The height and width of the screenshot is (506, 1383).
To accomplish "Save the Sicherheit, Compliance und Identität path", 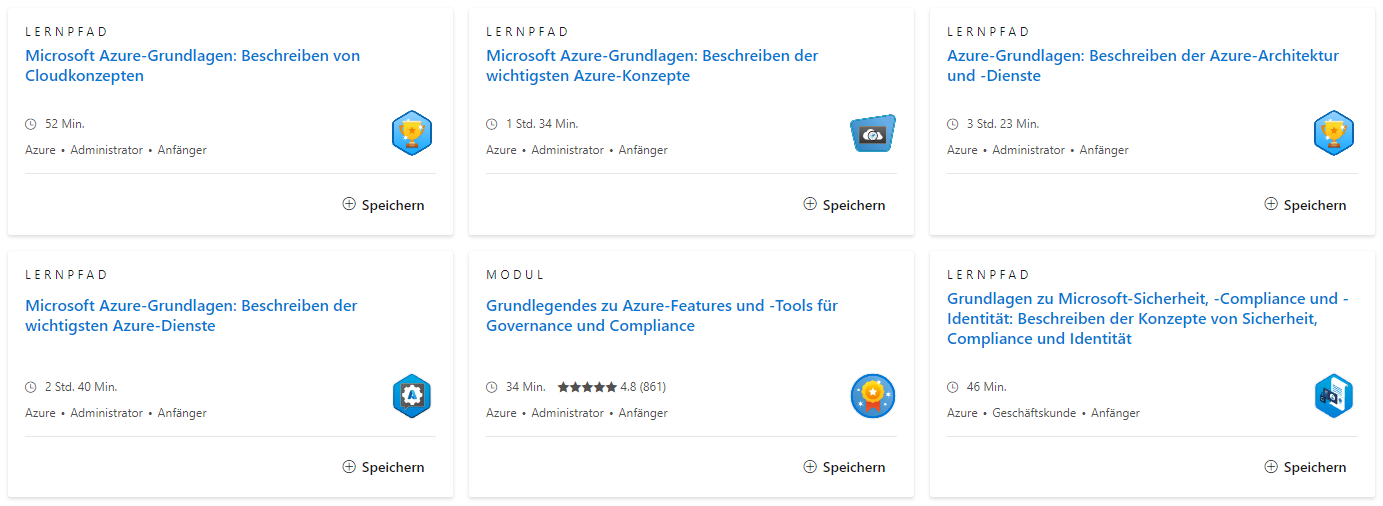I will tap(1305, 467).
